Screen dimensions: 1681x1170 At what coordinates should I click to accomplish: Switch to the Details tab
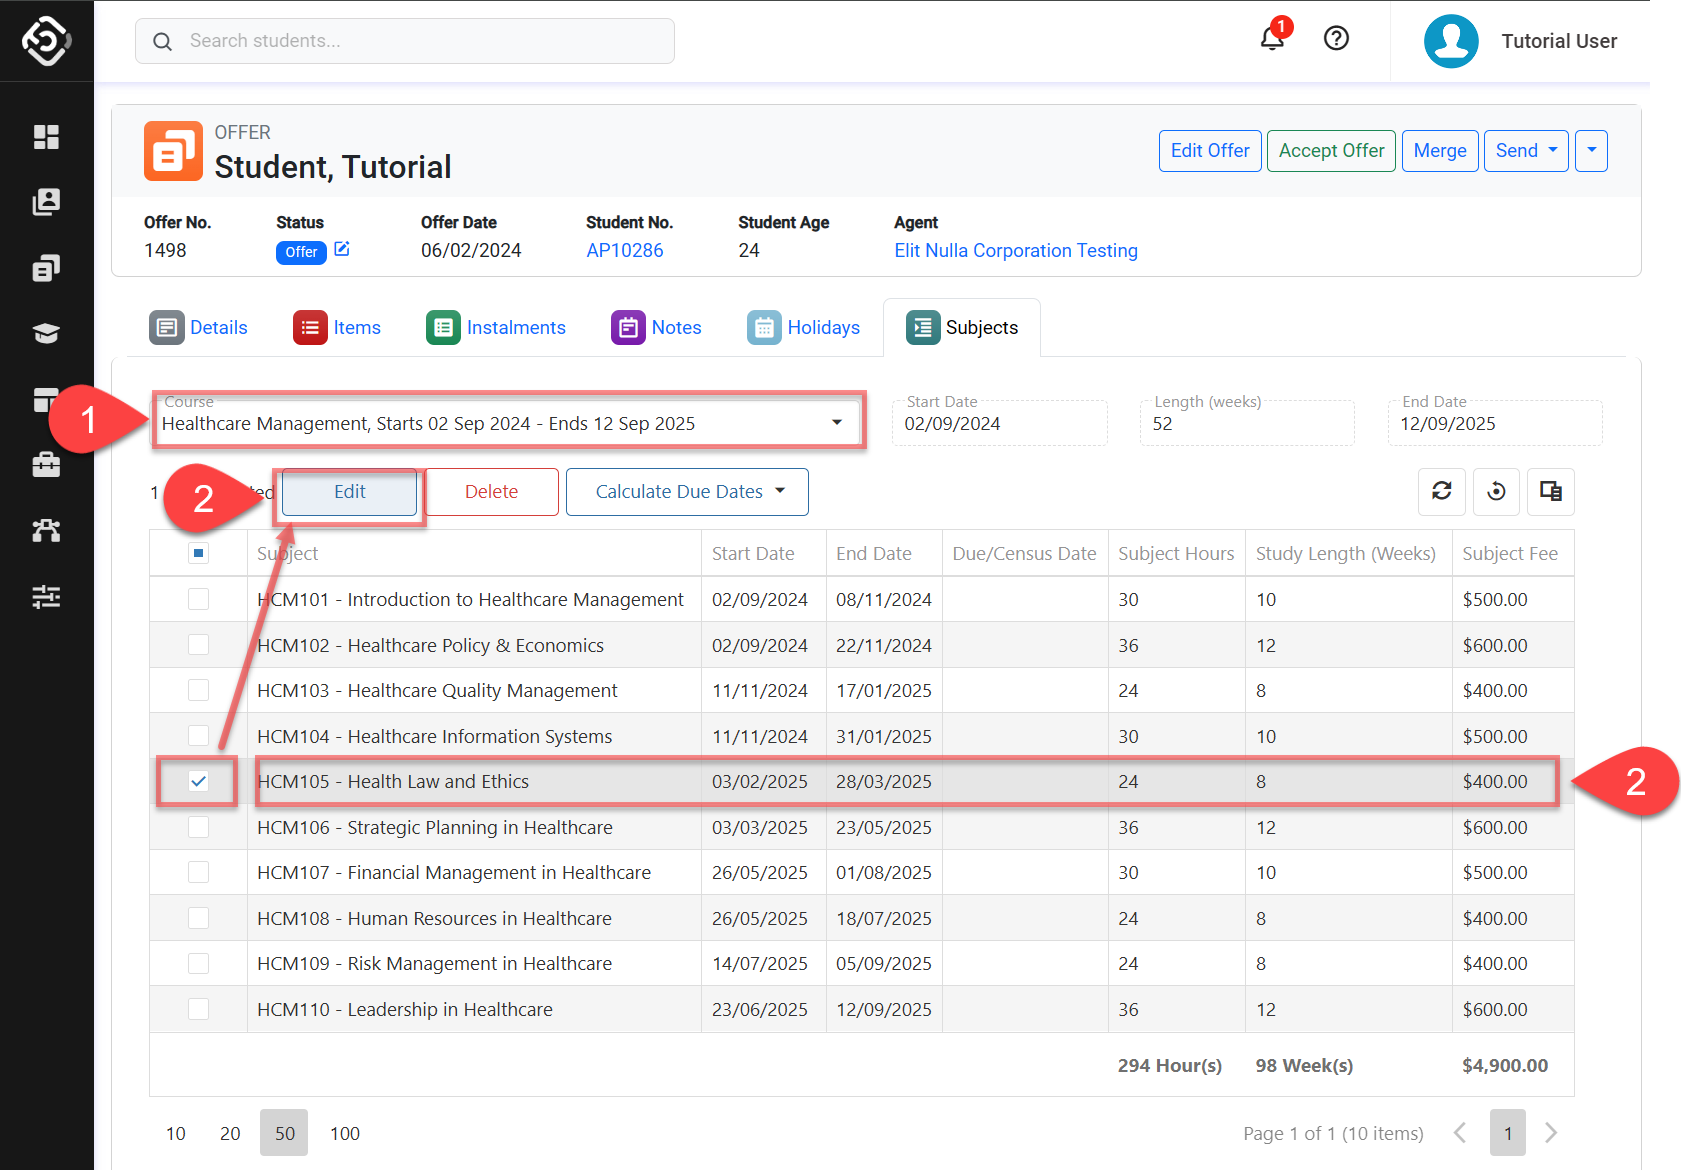coord(199,327)
